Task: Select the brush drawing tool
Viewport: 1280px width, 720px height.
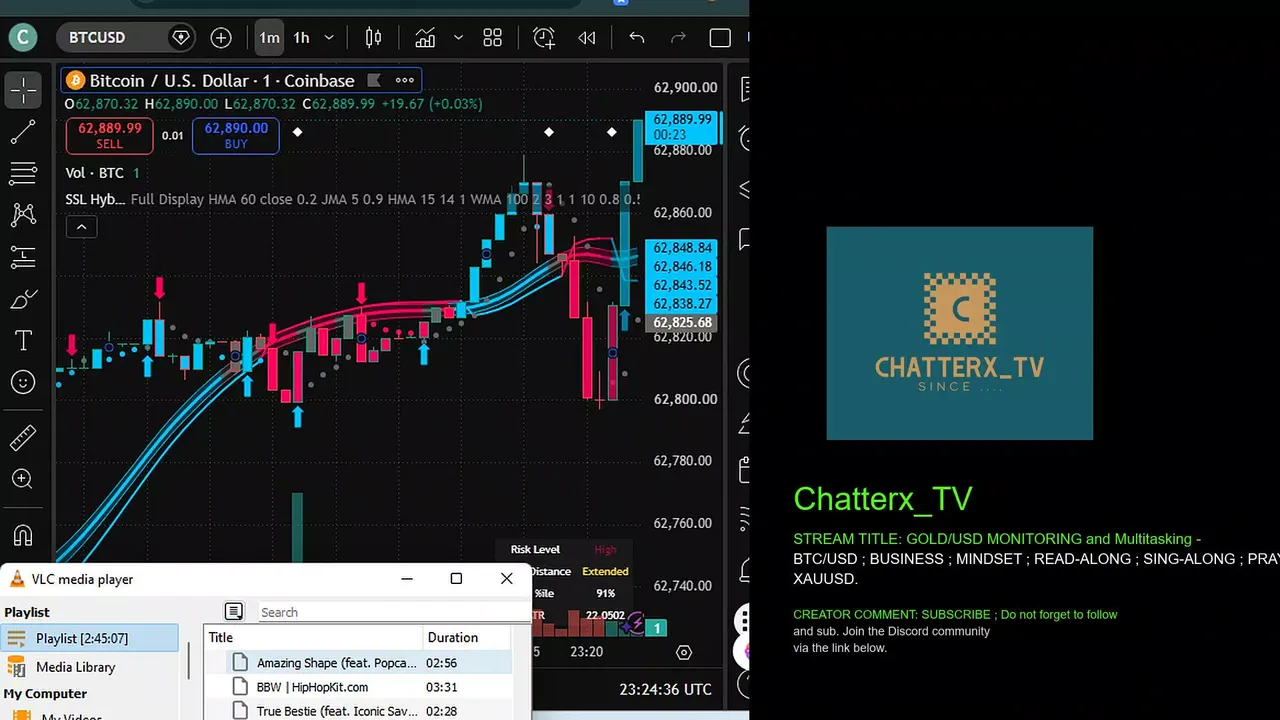Action: [x=22, y=298]
